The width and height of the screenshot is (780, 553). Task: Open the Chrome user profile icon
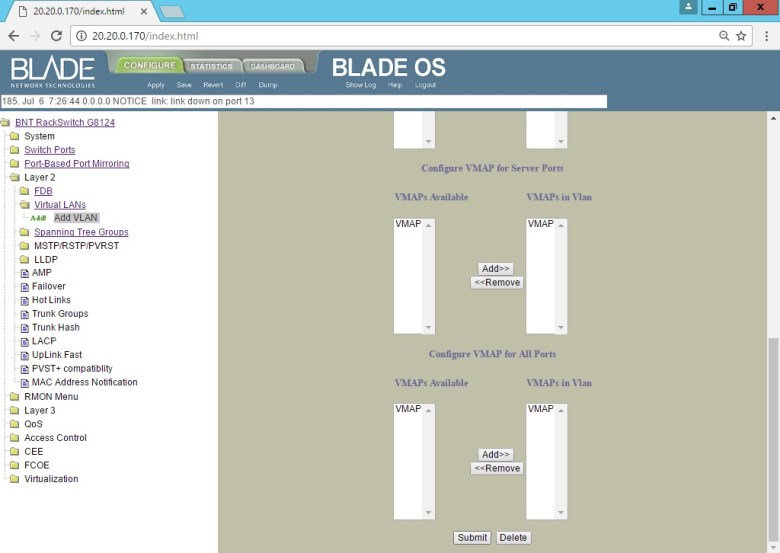click(x=688, y=8)
